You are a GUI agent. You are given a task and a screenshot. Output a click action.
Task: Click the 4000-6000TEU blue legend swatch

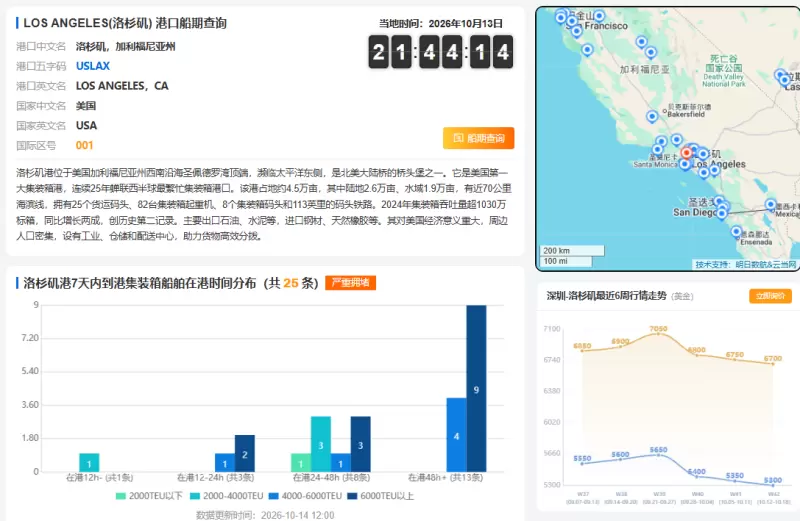pos(274,496)
